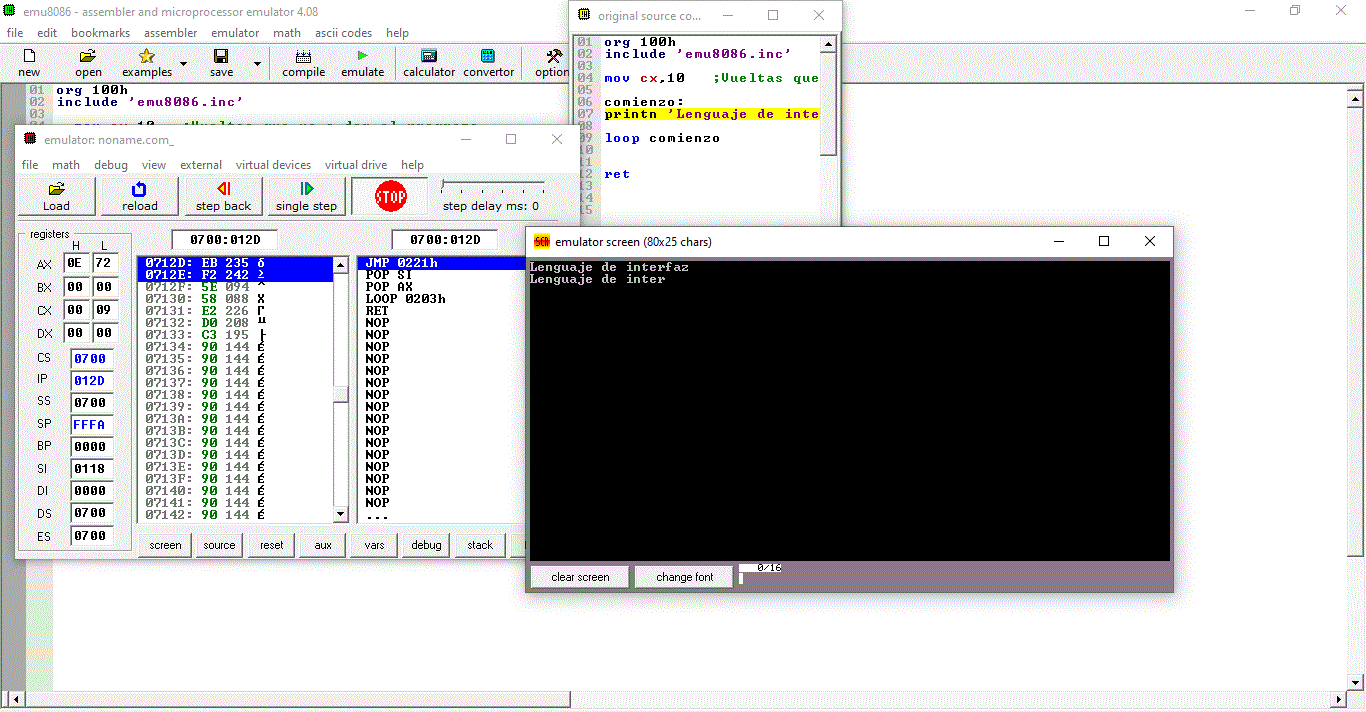Open the virtual devices menu

[x=273, y=165]
